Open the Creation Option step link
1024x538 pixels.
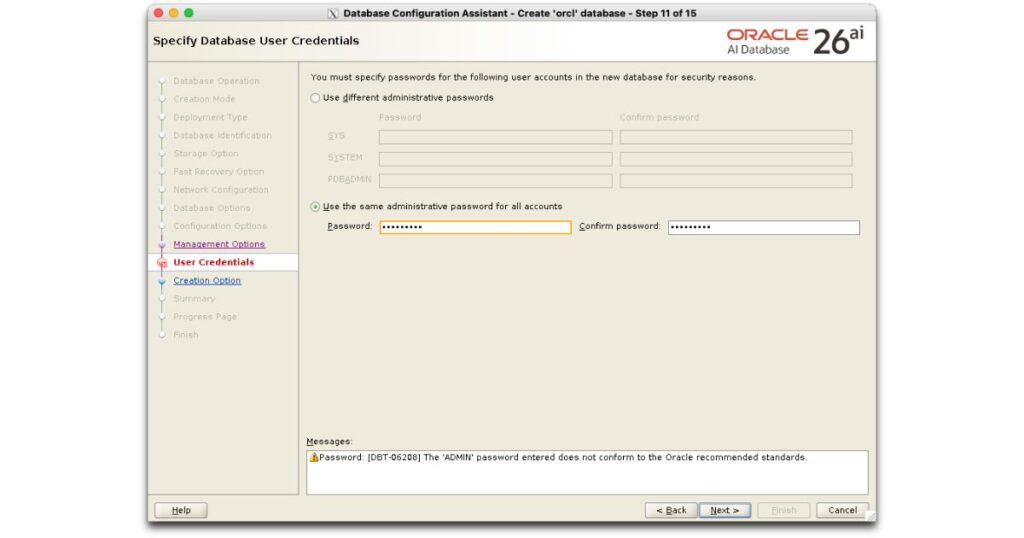(x=207, y=281)
